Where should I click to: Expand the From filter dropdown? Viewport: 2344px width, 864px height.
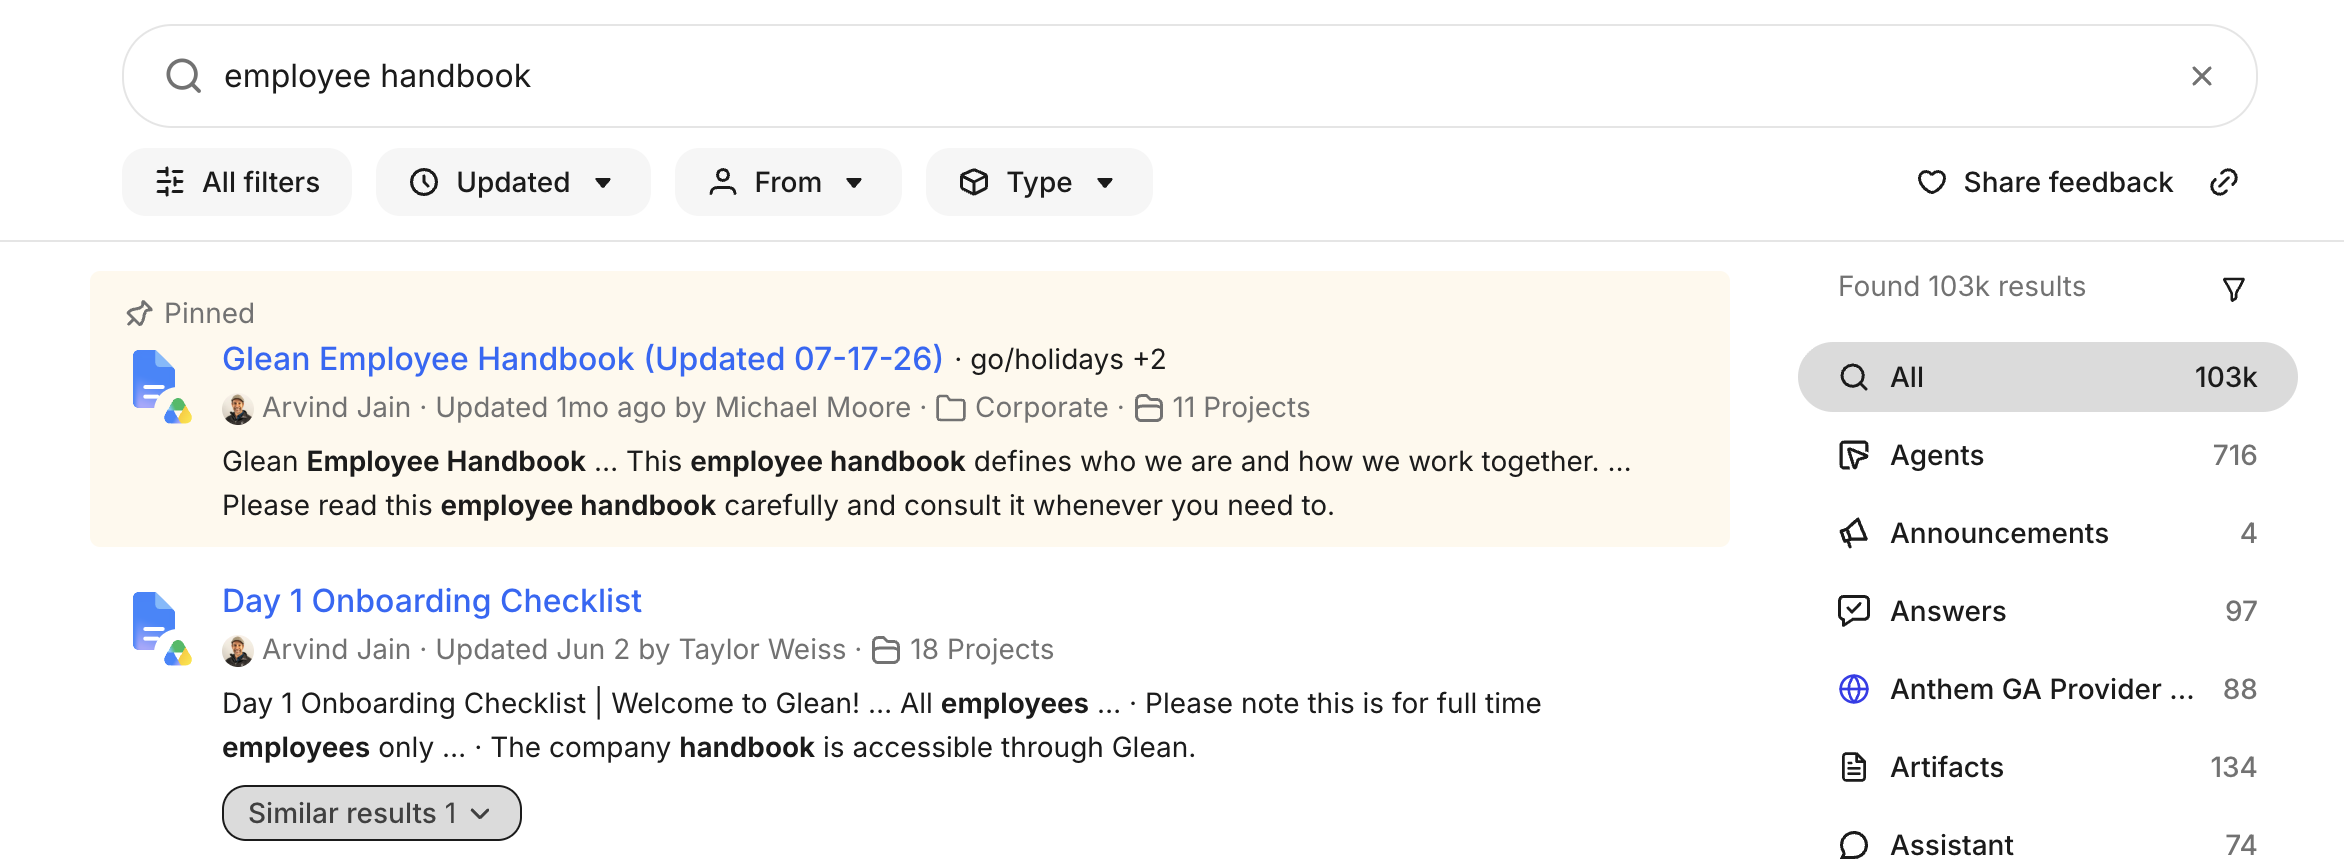pos(788,182)
